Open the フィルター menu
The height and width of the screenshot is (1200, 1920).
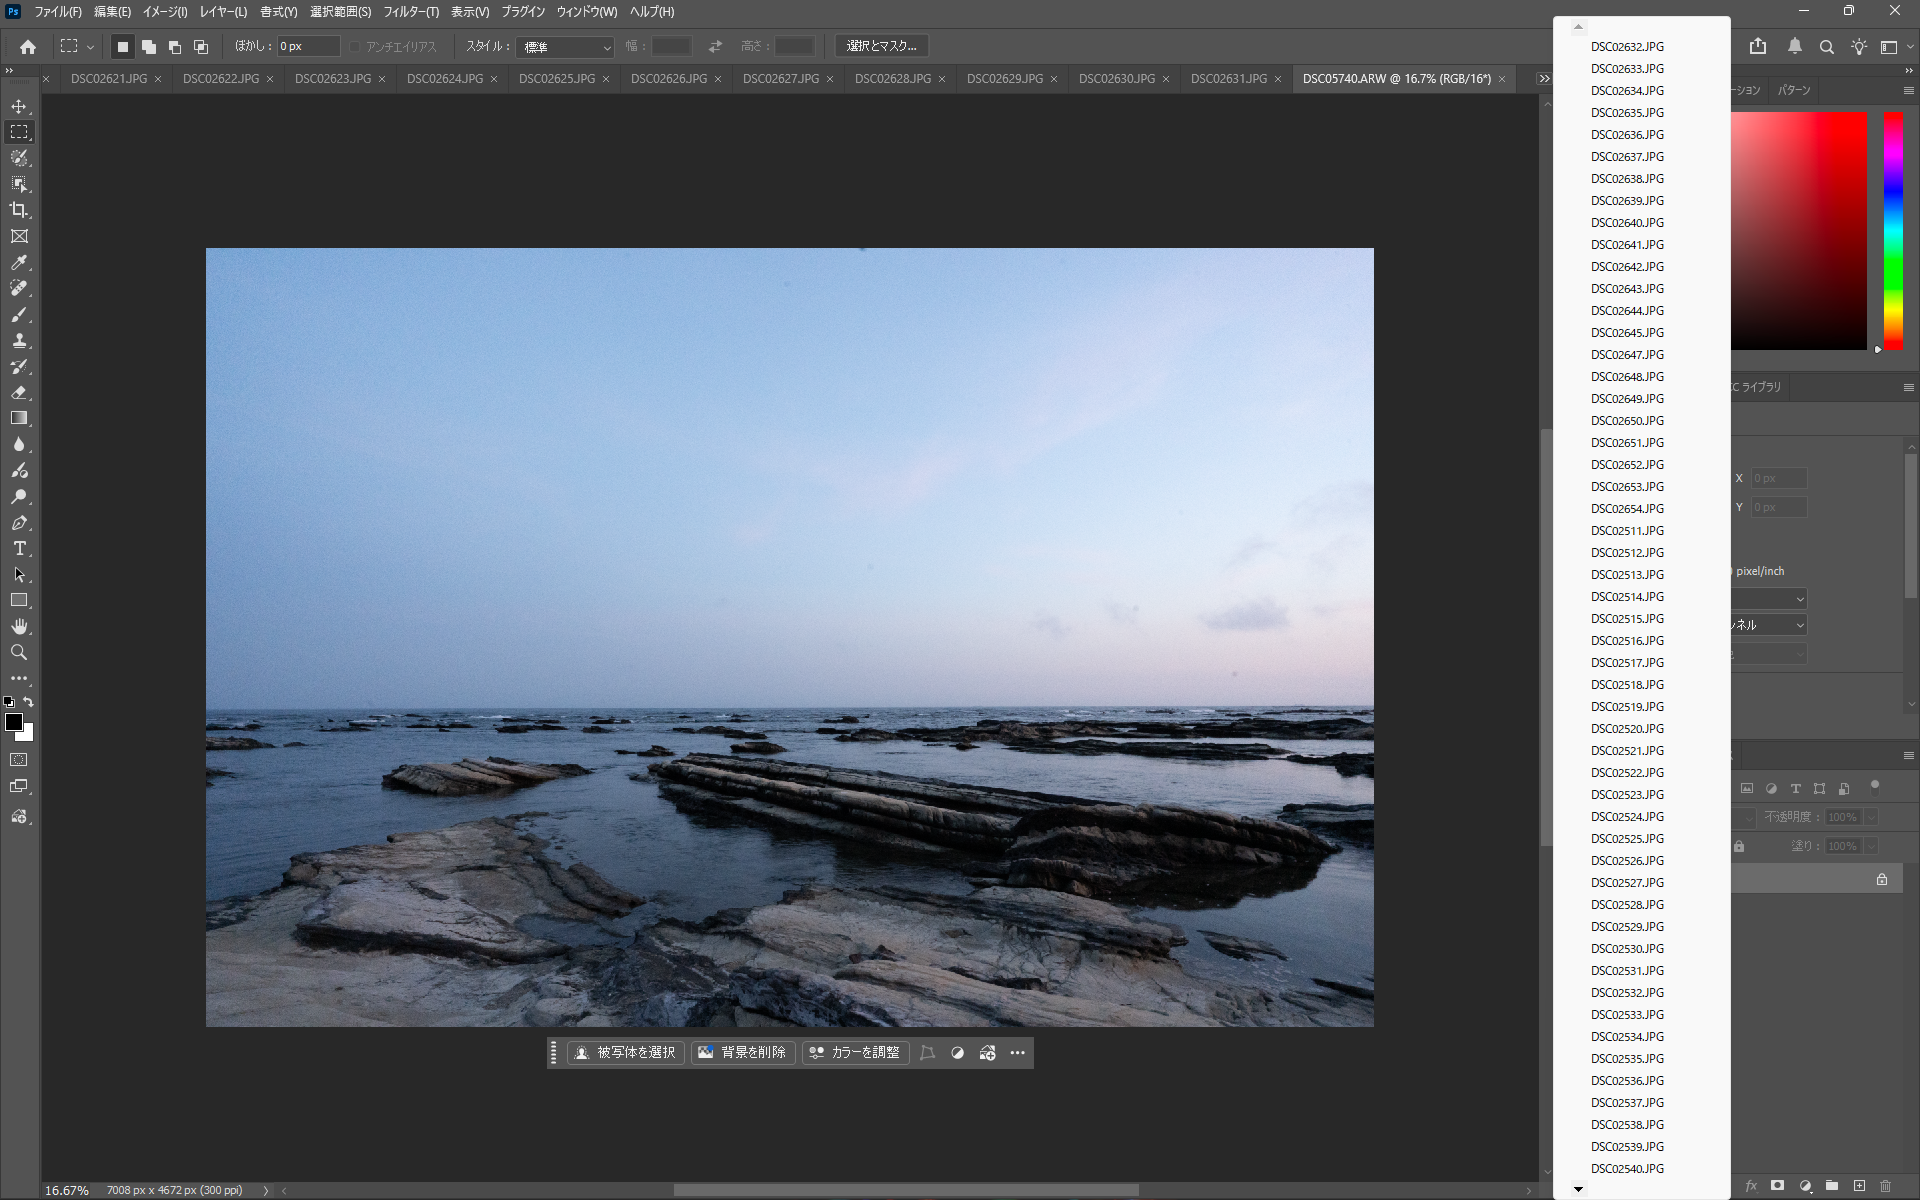tap(409, 12)
